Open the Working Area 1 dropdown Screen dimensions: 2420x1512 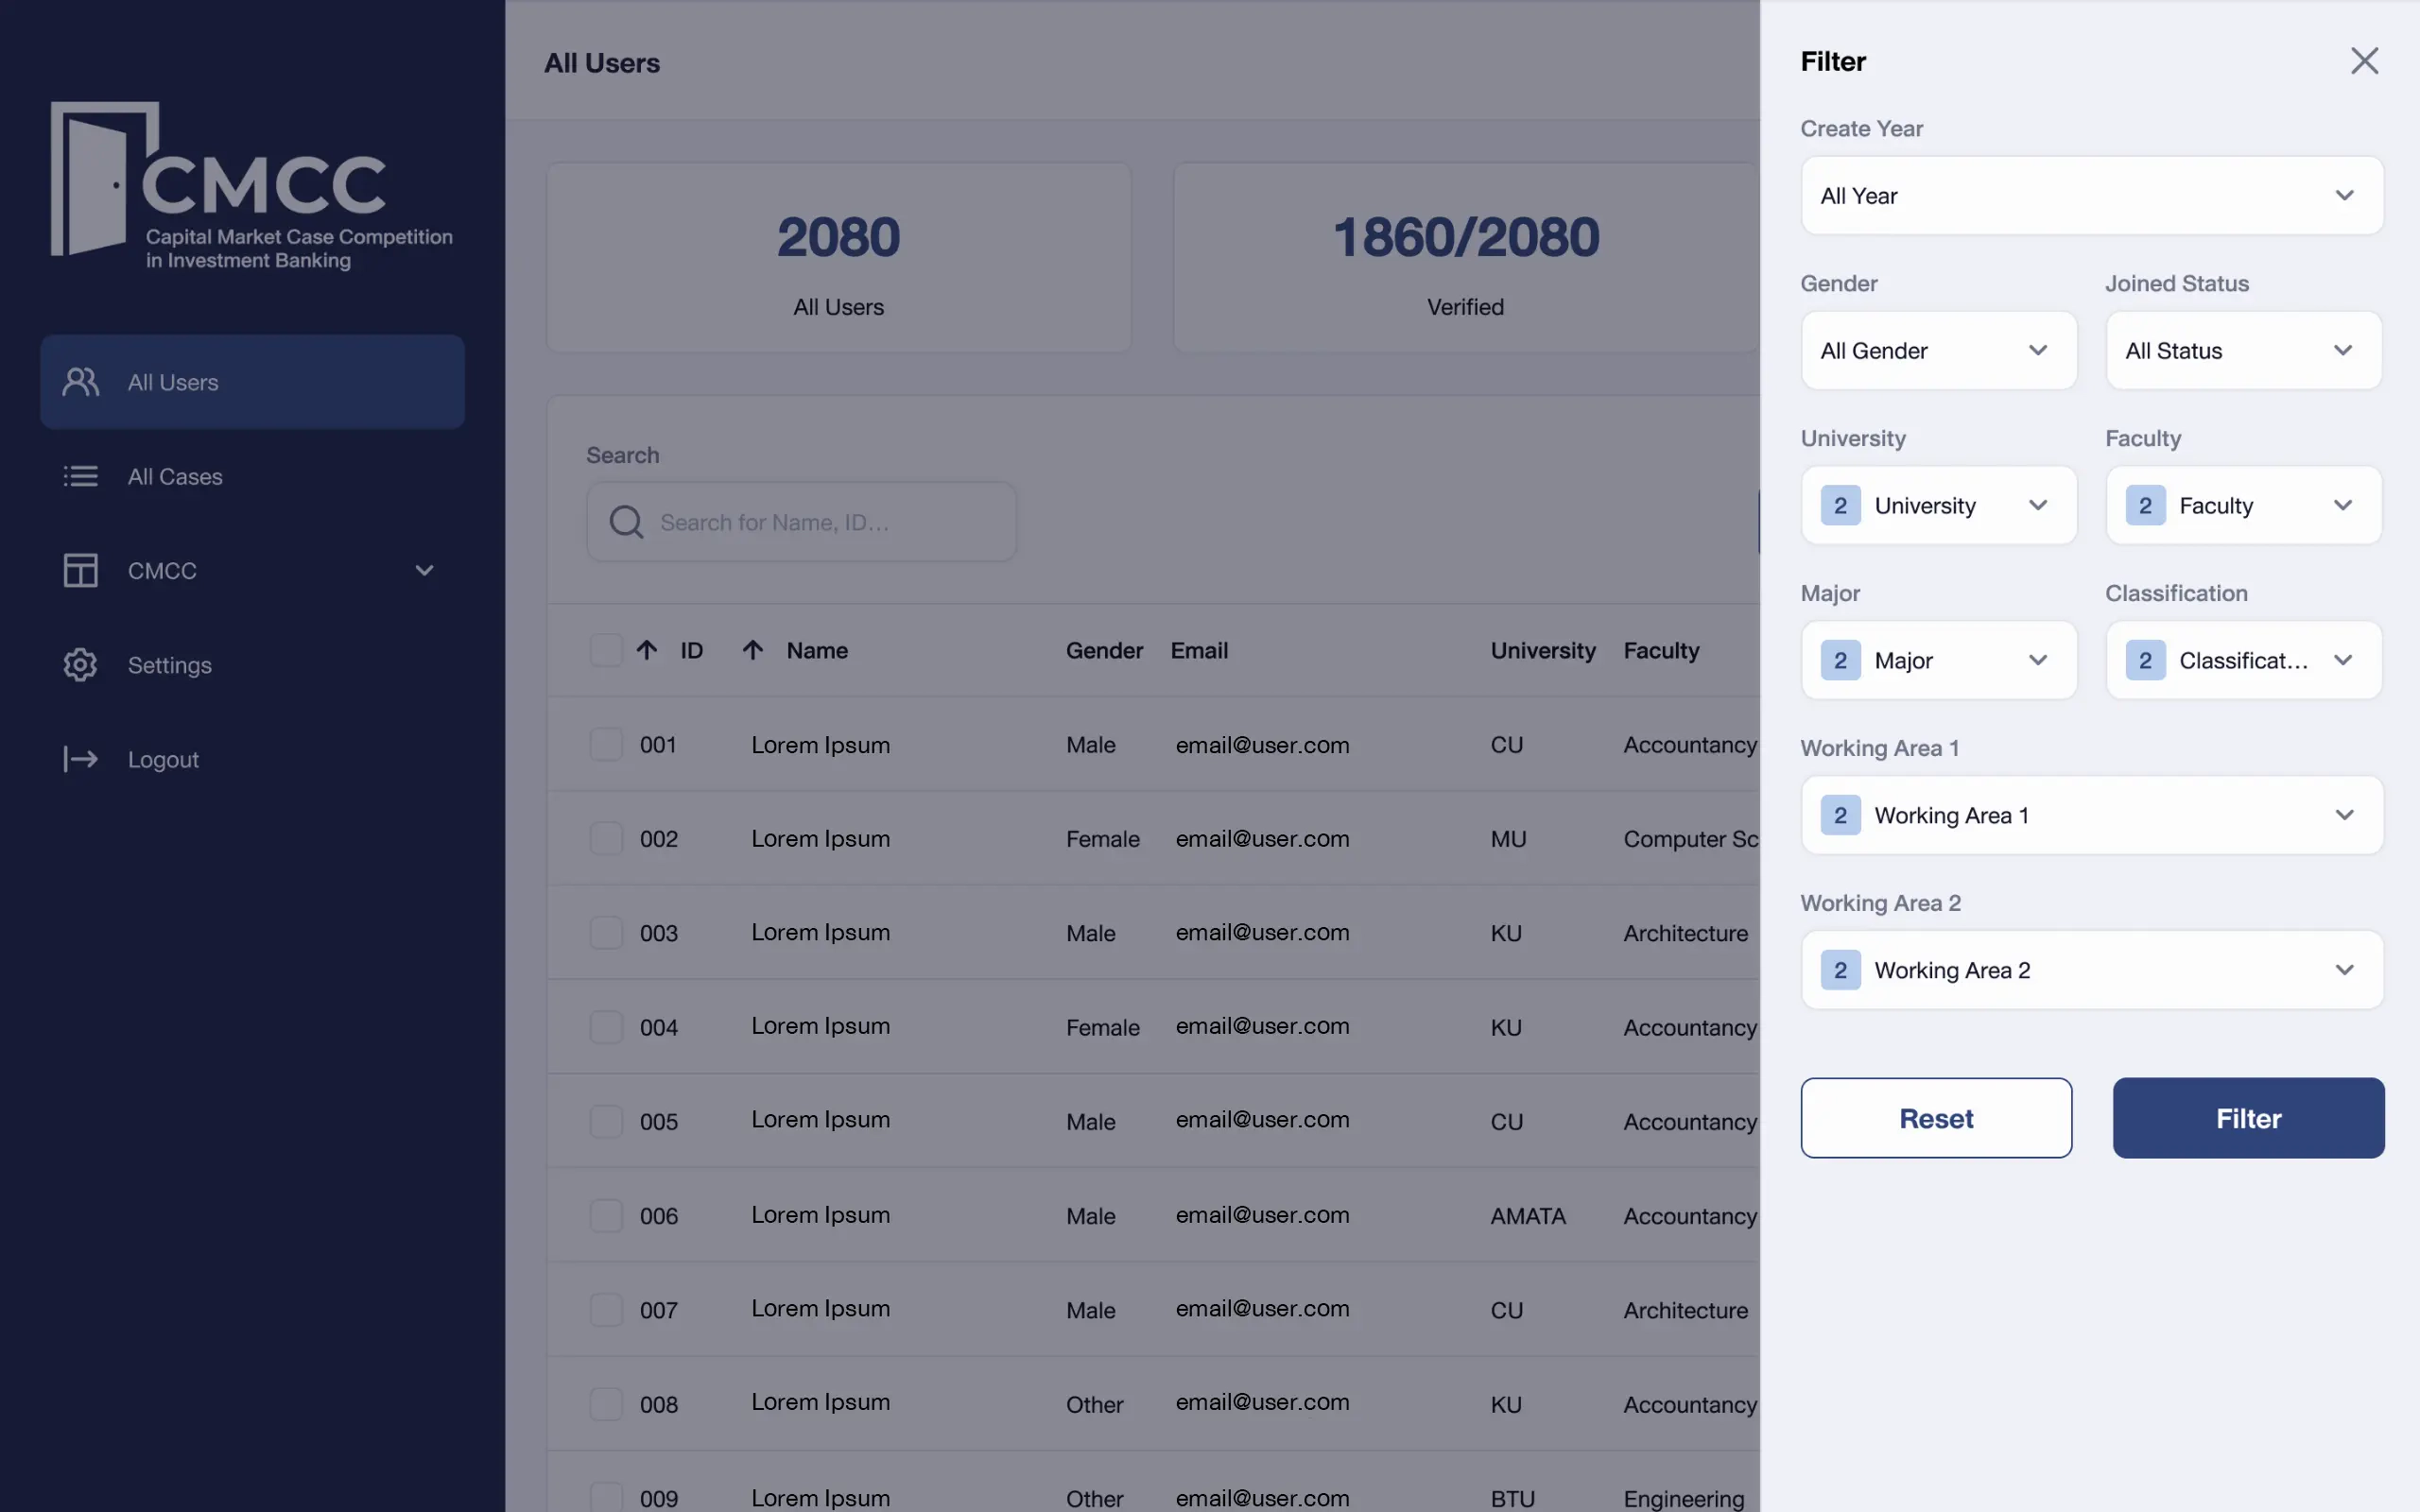(2091, 815)
